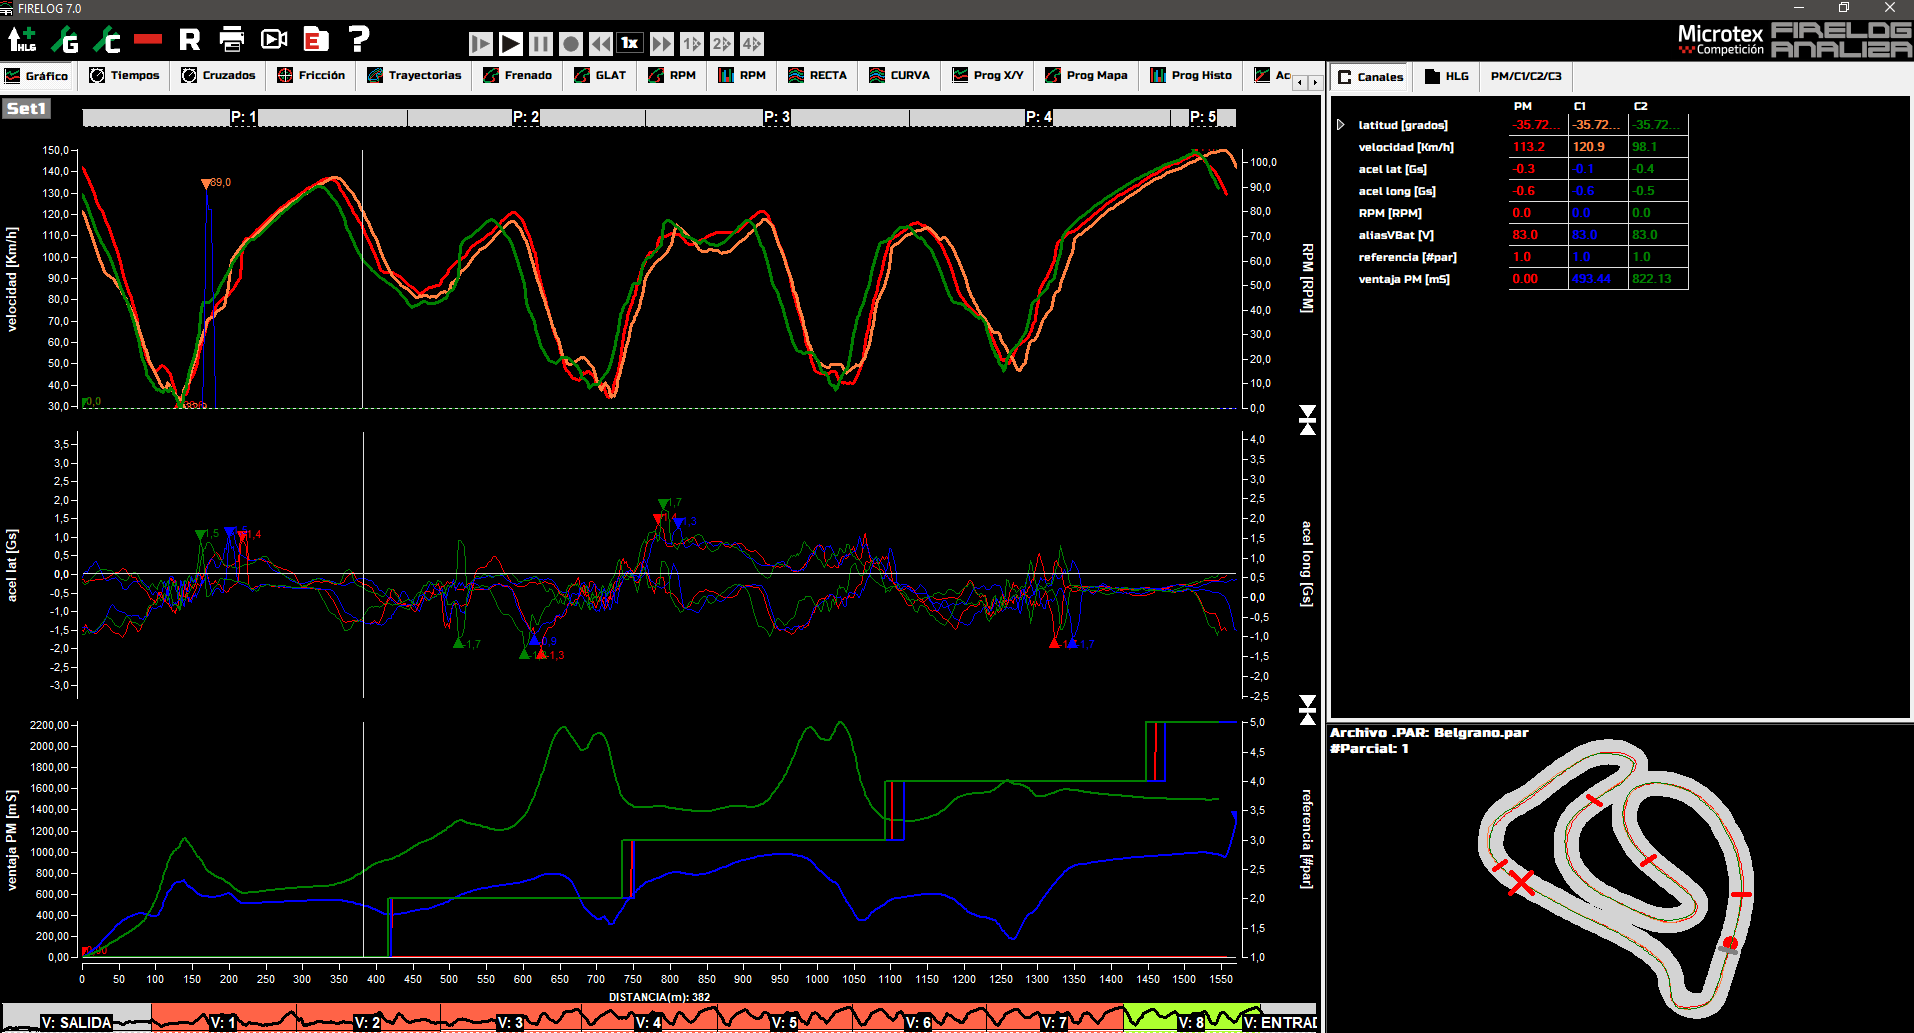Click the crossed-out G toolbar icon

point(65,40)
